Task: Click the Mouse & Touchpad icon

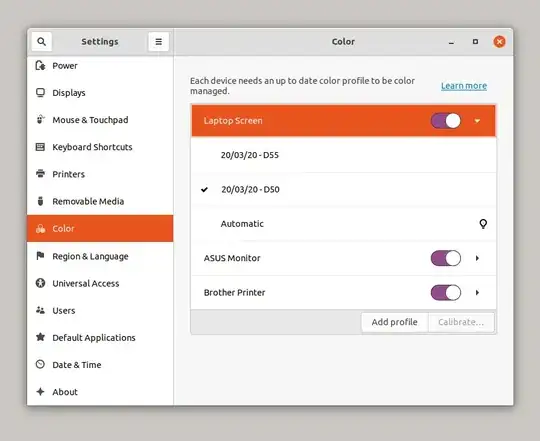Action: (x=41, y=120)
